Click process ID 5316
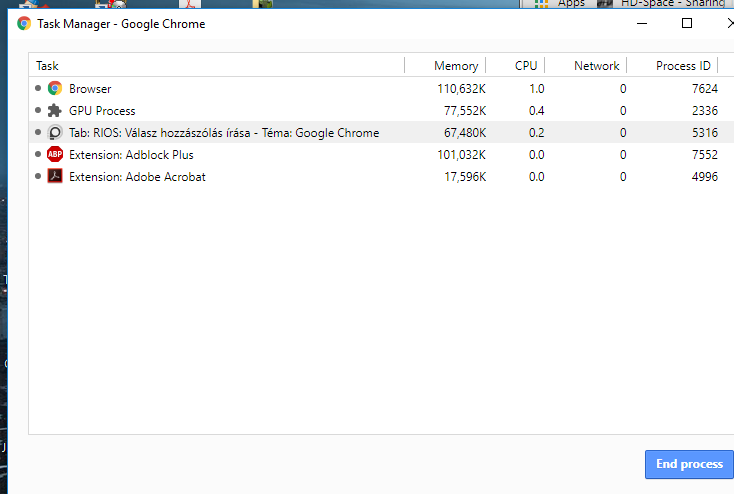 point(705,133)
